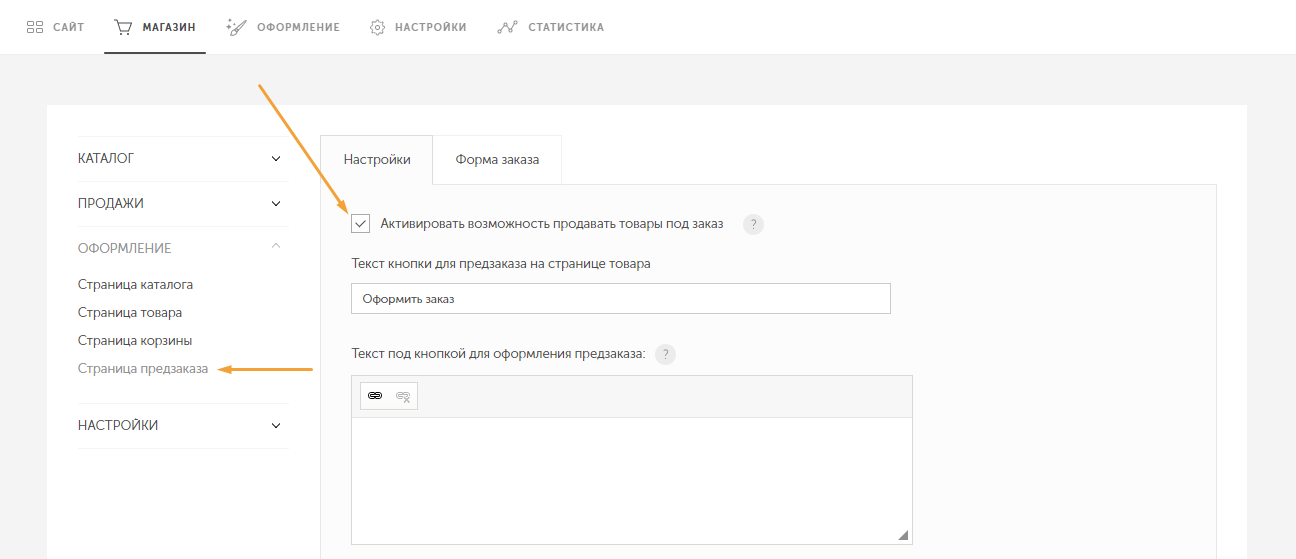Show the help tip for the text under the preorder button
The height and width of the screenshot is (559, 1296).
pyautogui.click(x=666, y=354)
